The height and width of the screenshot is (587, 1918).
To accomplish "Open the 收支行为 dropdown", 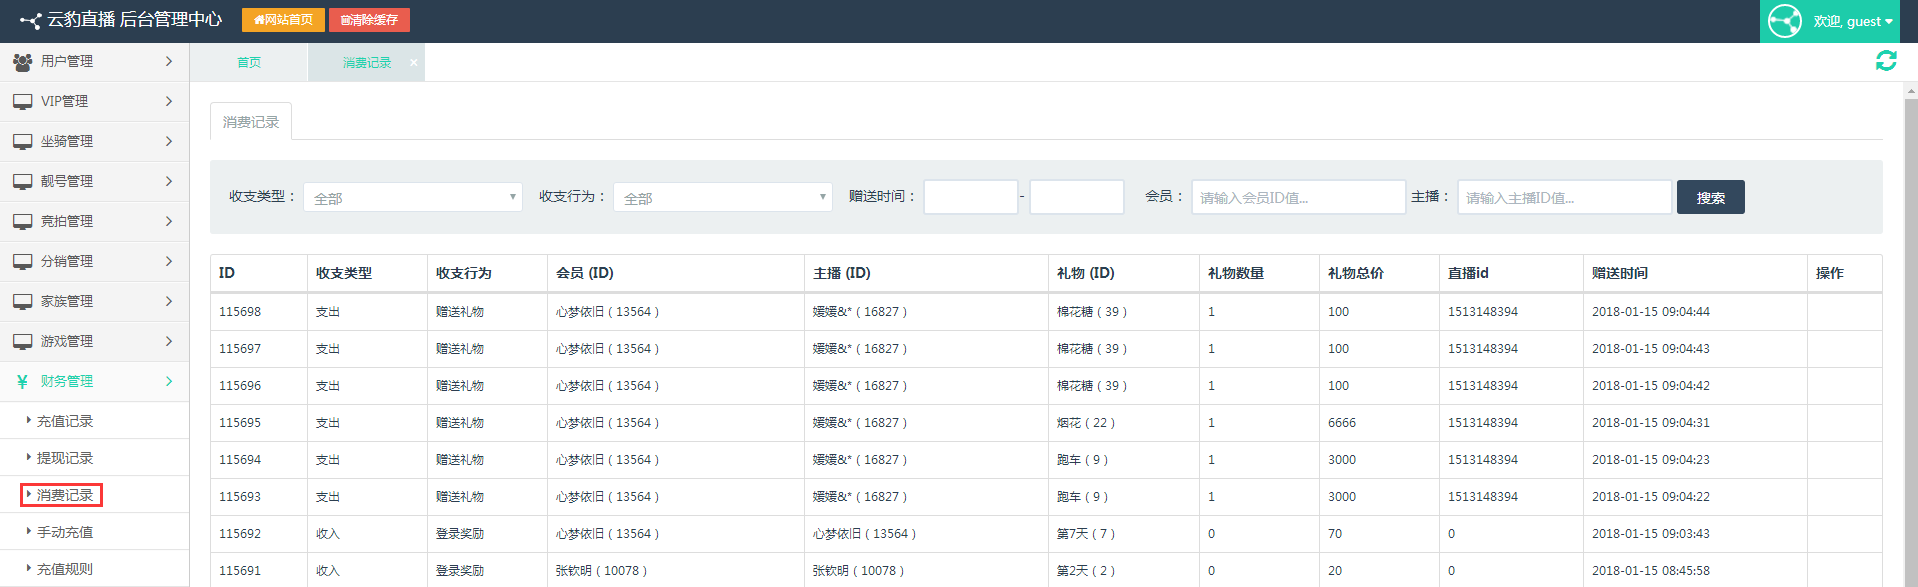I will (x=723, y=197).
